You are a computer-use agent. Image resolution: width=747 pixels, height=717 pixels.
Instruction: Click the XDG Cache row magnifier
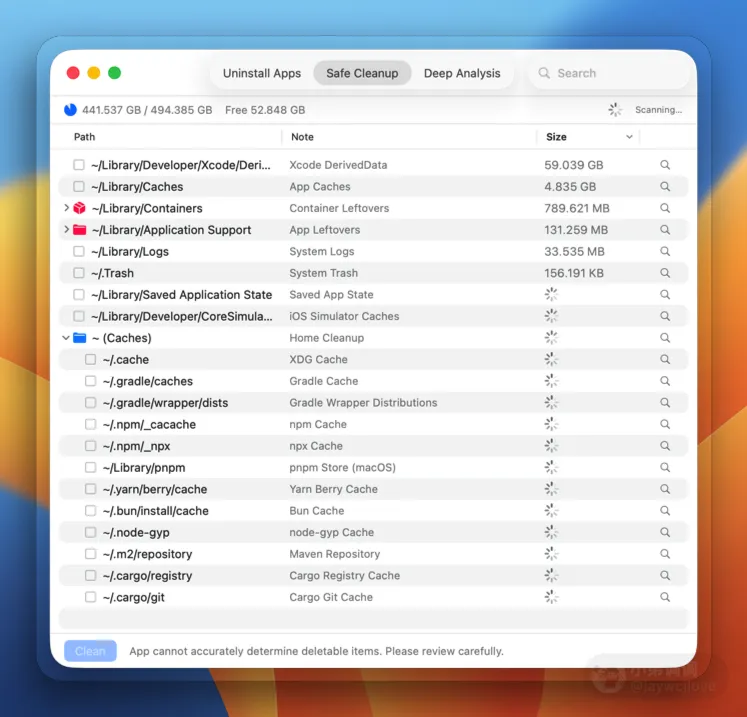point(665,359)
